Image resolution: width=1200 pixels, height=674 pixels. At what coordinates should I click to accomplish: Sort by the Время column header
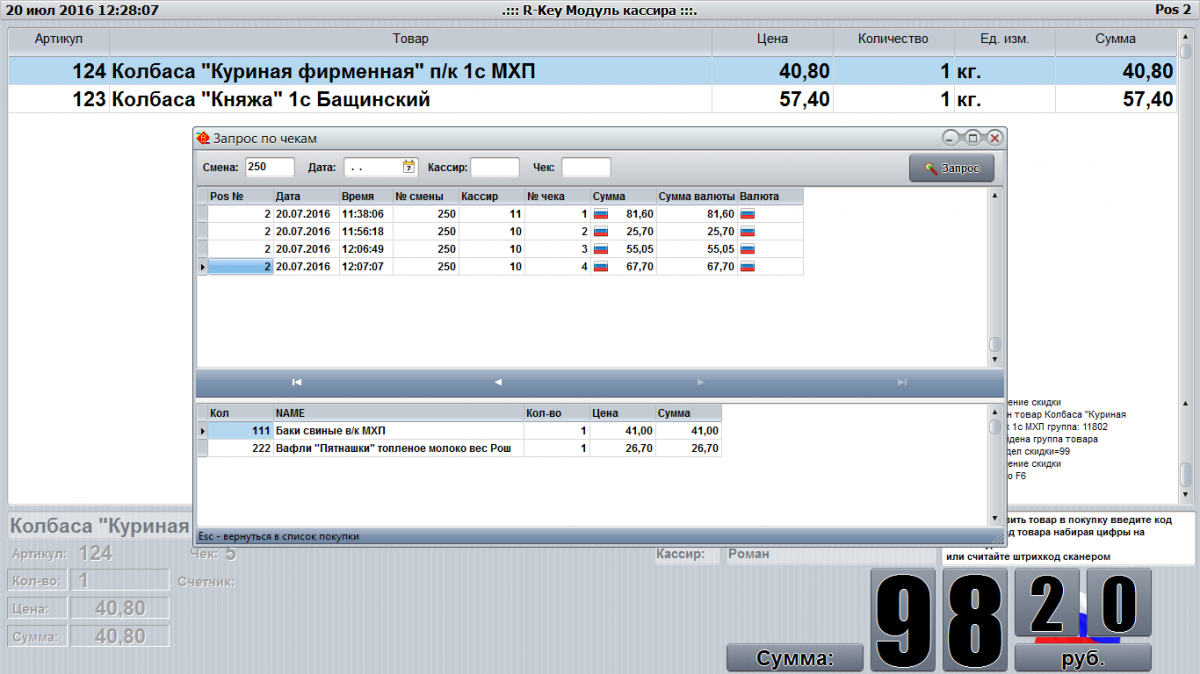[364, 197]
